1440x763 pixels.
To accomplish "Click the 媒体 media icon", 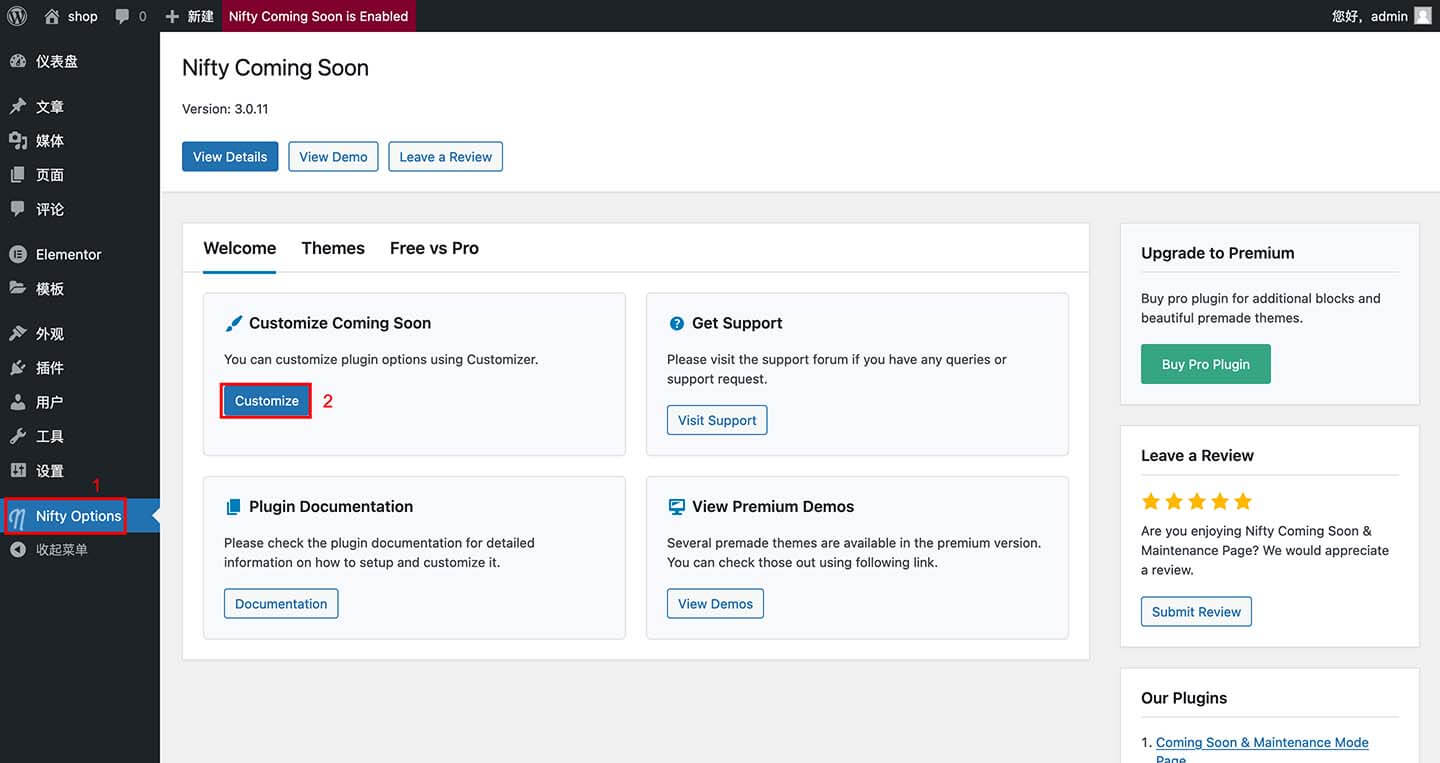I will (18, 141).
